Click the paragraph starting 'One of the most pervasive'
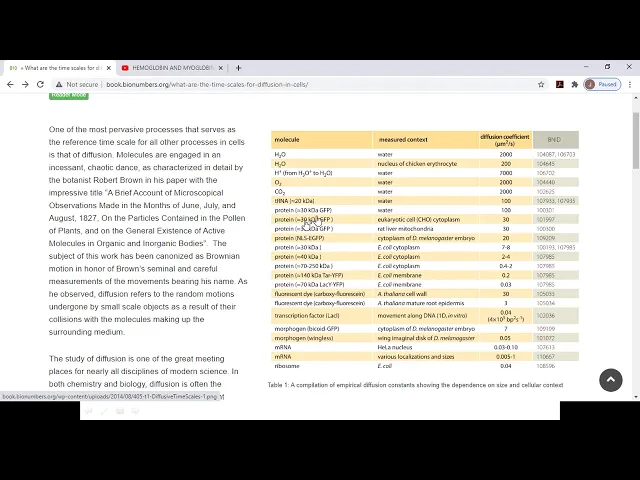This screenshot has height=480, width=640. tap(148, 231)
